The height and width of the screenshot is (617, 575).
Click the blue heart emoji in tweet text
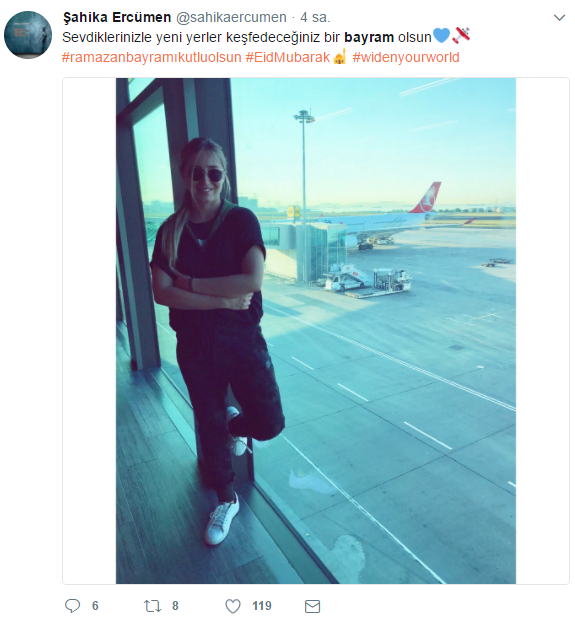coord(441,35)
